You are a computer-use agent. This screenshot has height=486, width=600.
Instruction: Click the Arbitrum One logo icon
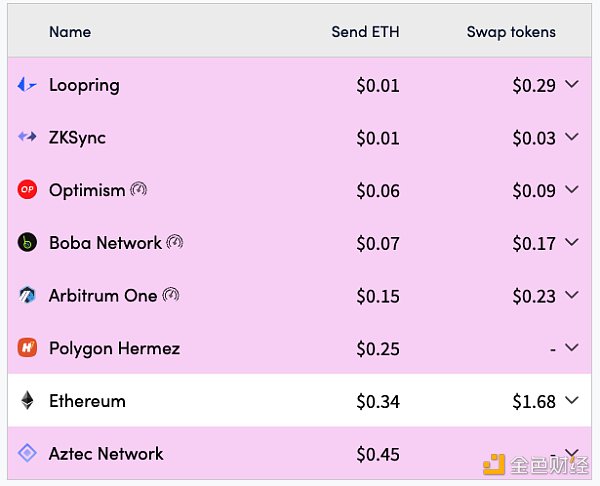pos(27,295)
